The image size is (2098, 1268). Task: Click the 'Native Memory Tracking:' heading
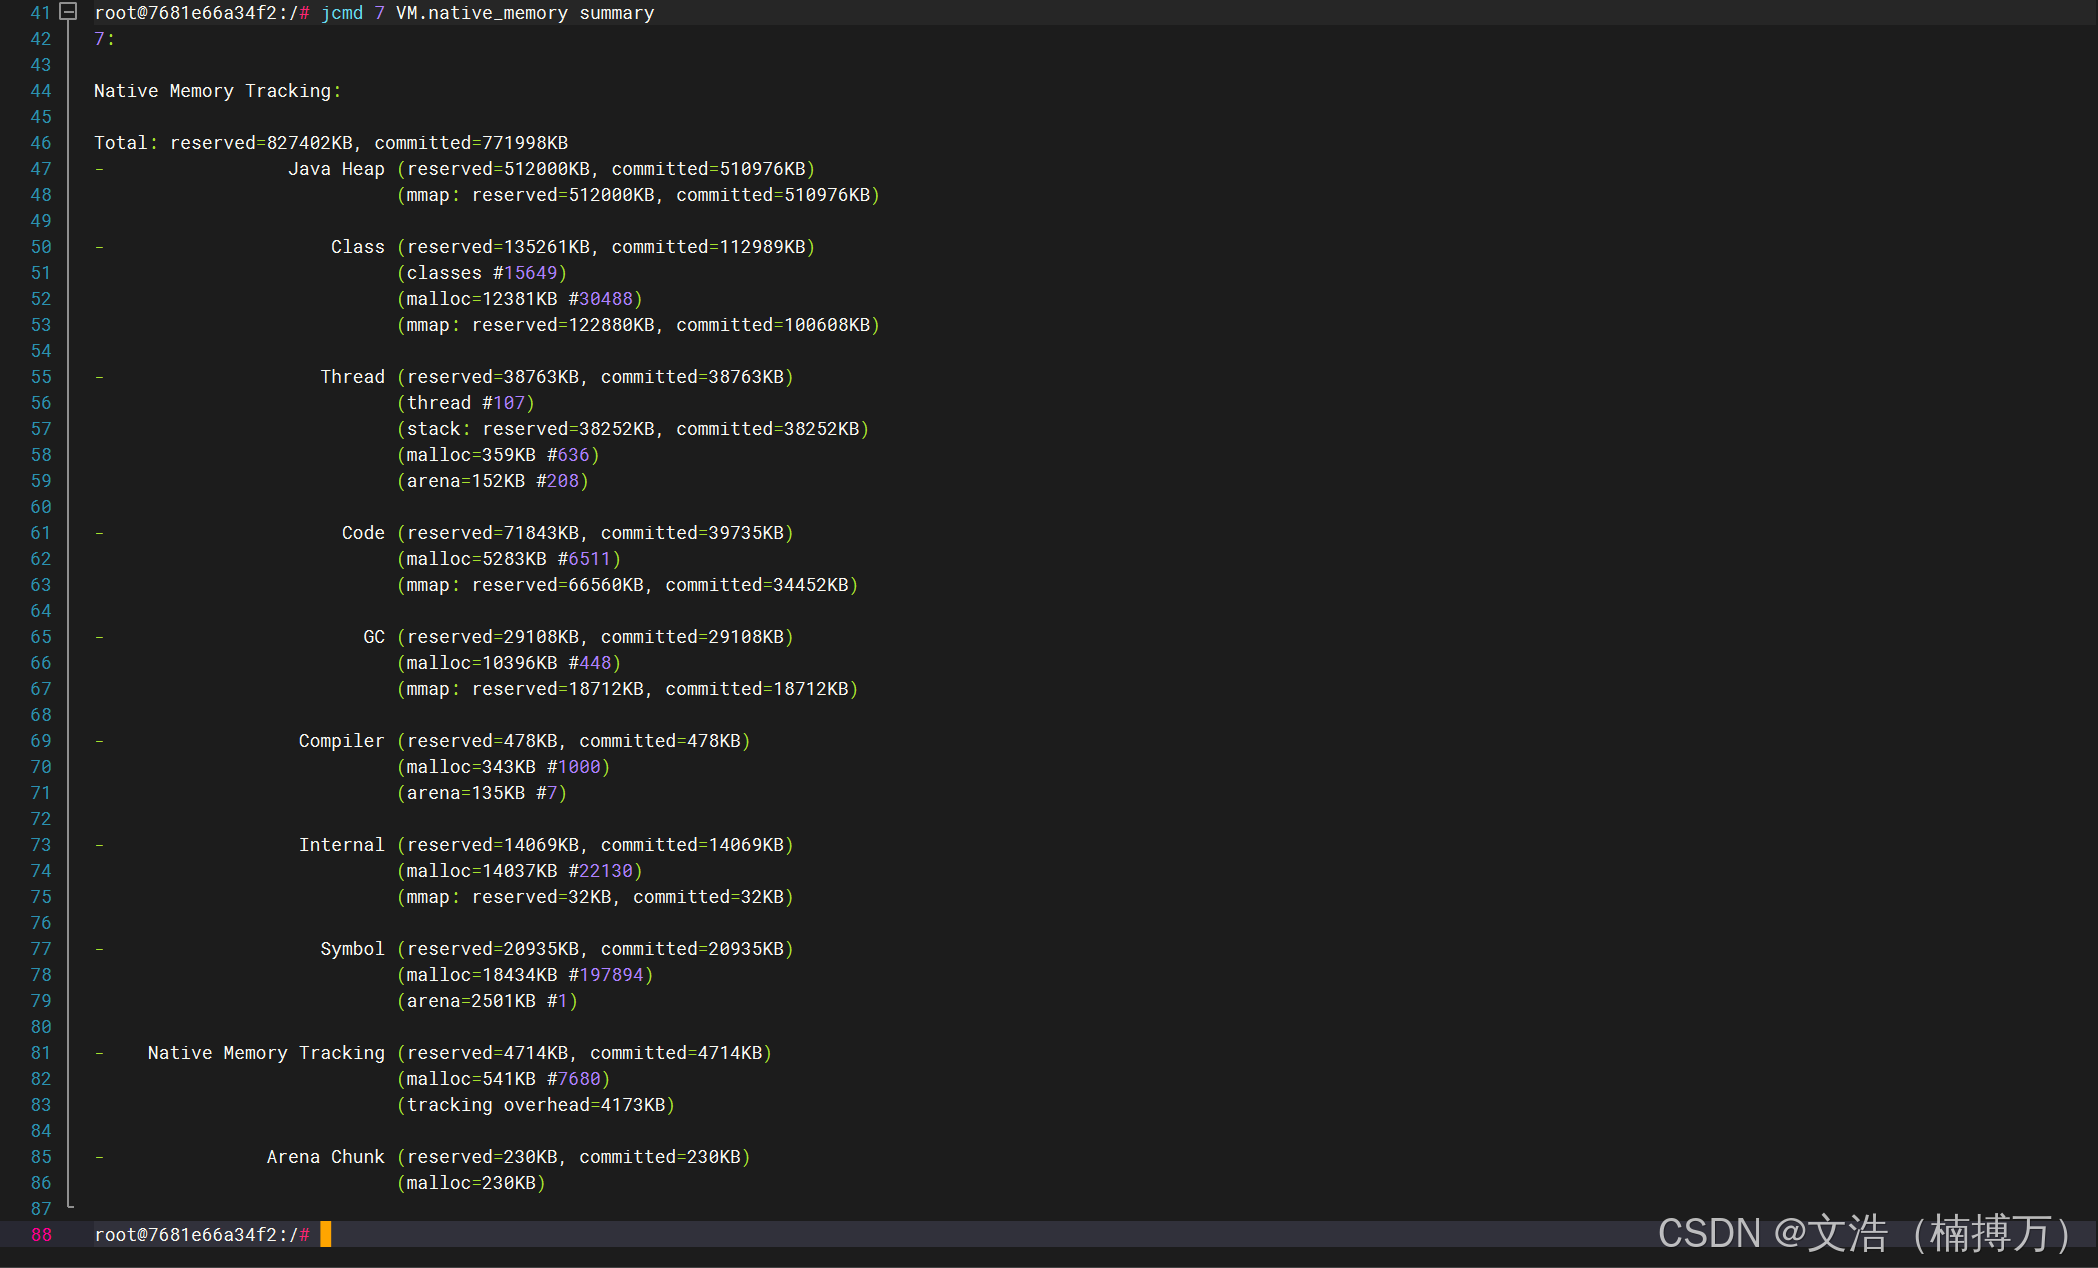(x=217, y=91)
